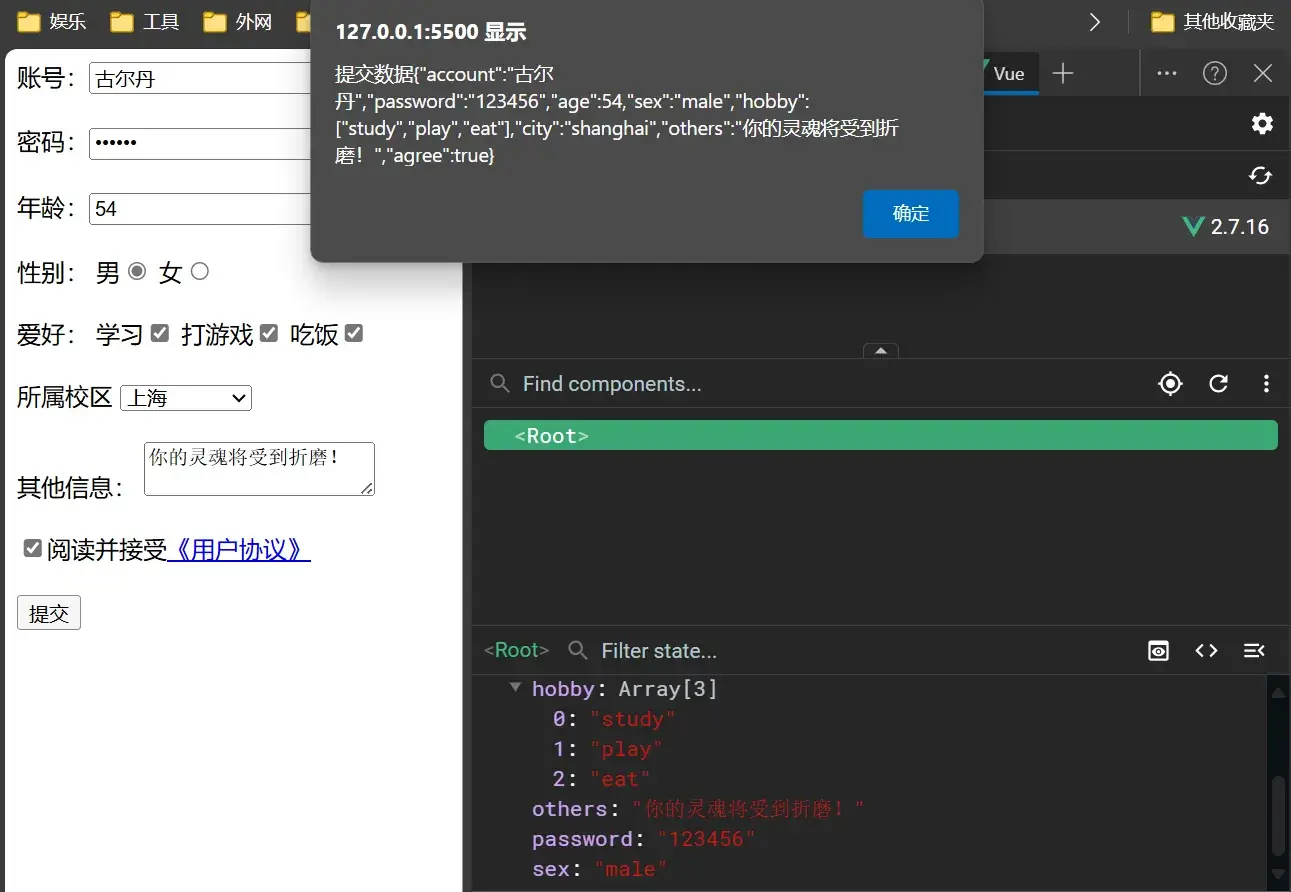Uncheck the 打游戏 hobby checkbox
Viewport: 1291px width, 892px height.
coord(269,334)
